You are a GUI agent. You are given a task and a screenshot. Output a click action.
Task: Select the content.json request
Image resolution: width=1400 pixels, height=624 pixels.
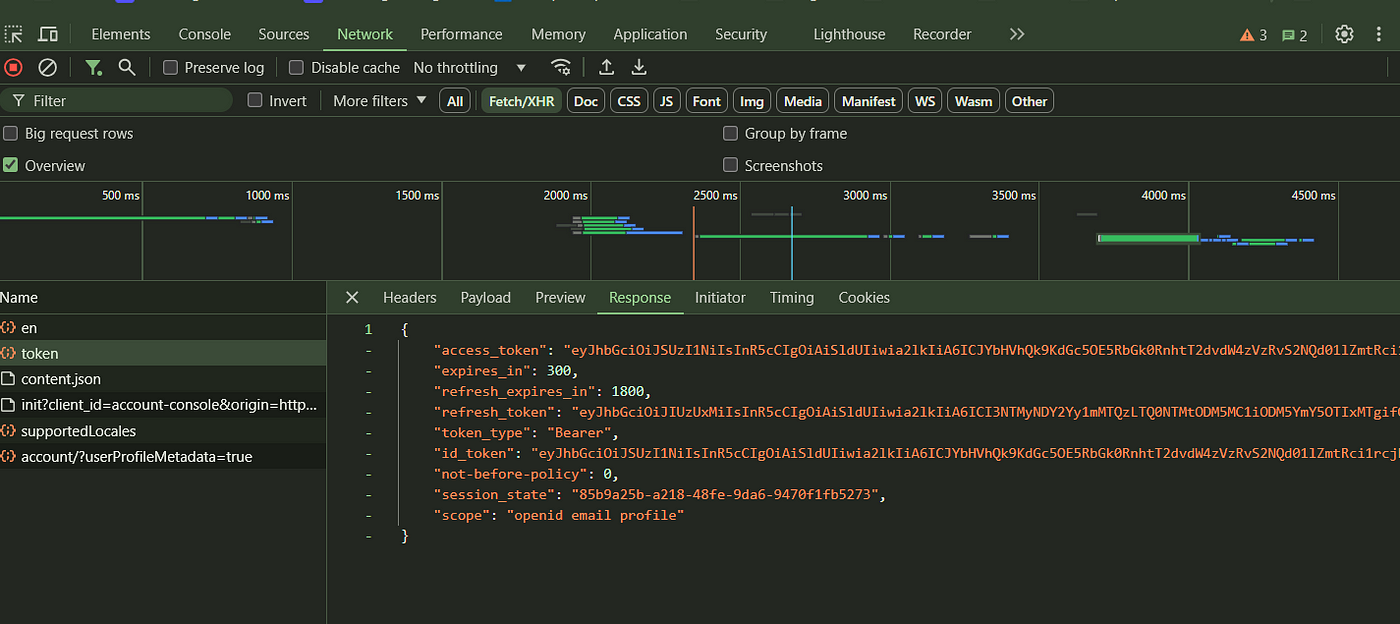(x=163, y=379)
